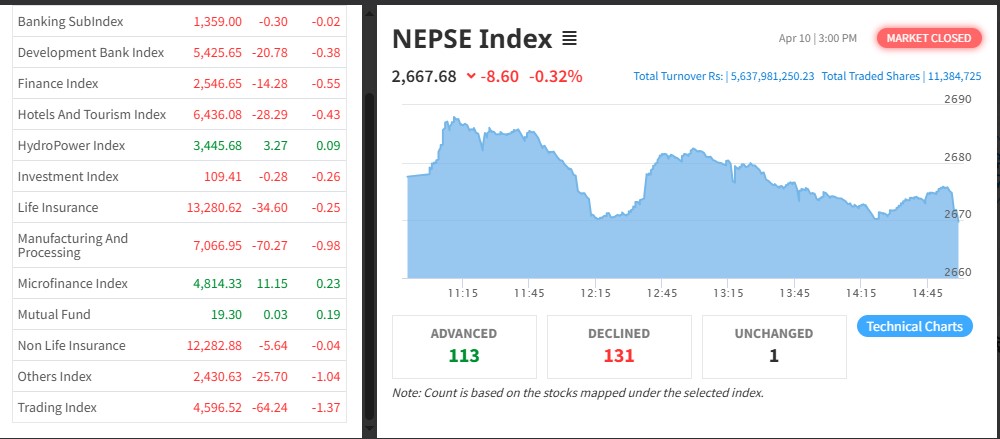Open the list menu icon beside NEPSE Index
The width and height of the screenshot is (1000, 439).
click(x=569, y=39)
